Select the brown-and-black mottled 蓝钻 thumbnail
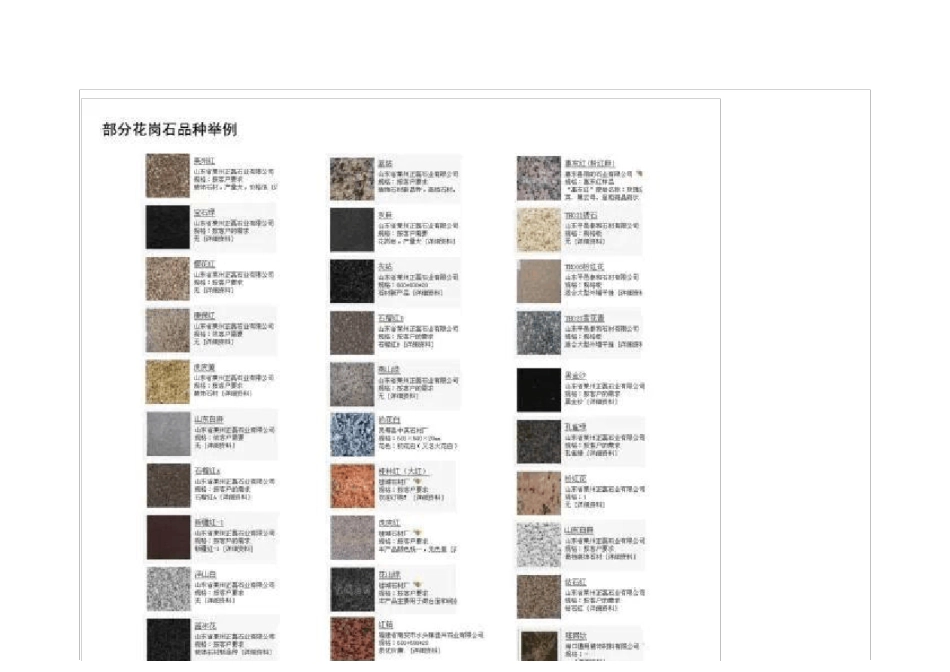 click(353, 179)
